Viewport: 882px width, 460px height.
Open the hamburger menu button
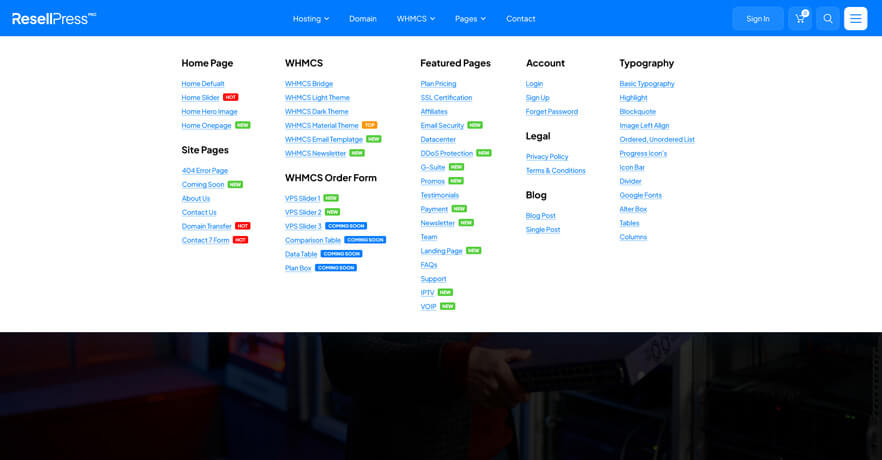point(856,19)
